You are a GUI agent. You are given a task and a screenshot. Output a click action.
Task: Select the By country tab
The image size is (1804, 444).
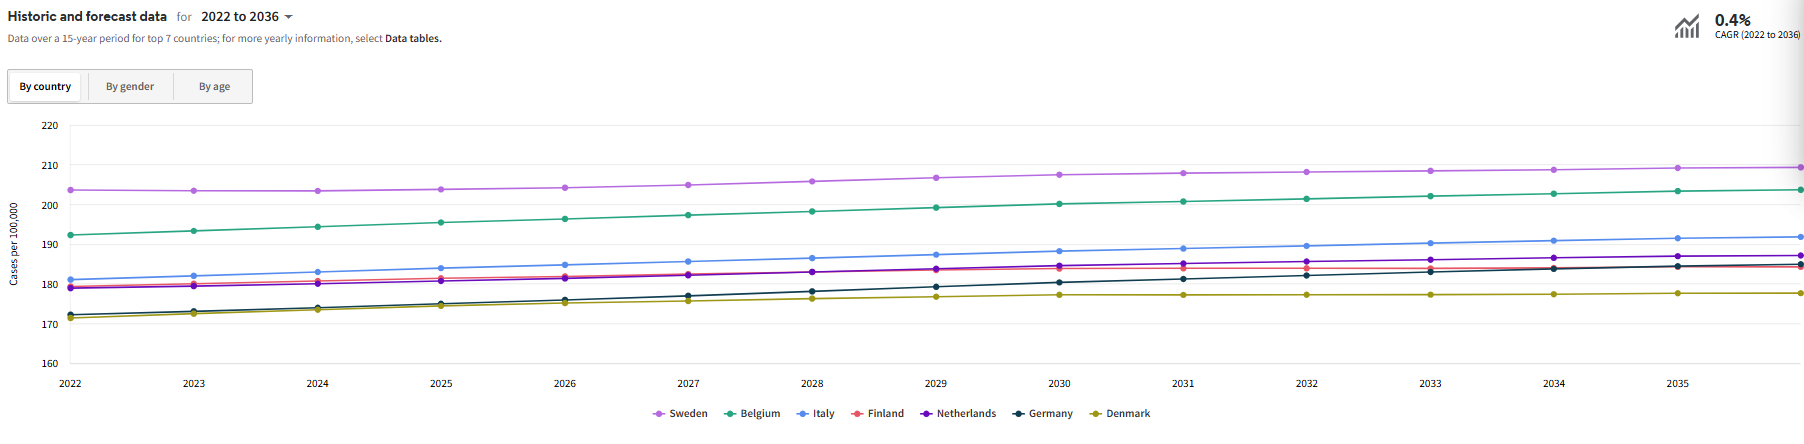click(x=45, y=87)
